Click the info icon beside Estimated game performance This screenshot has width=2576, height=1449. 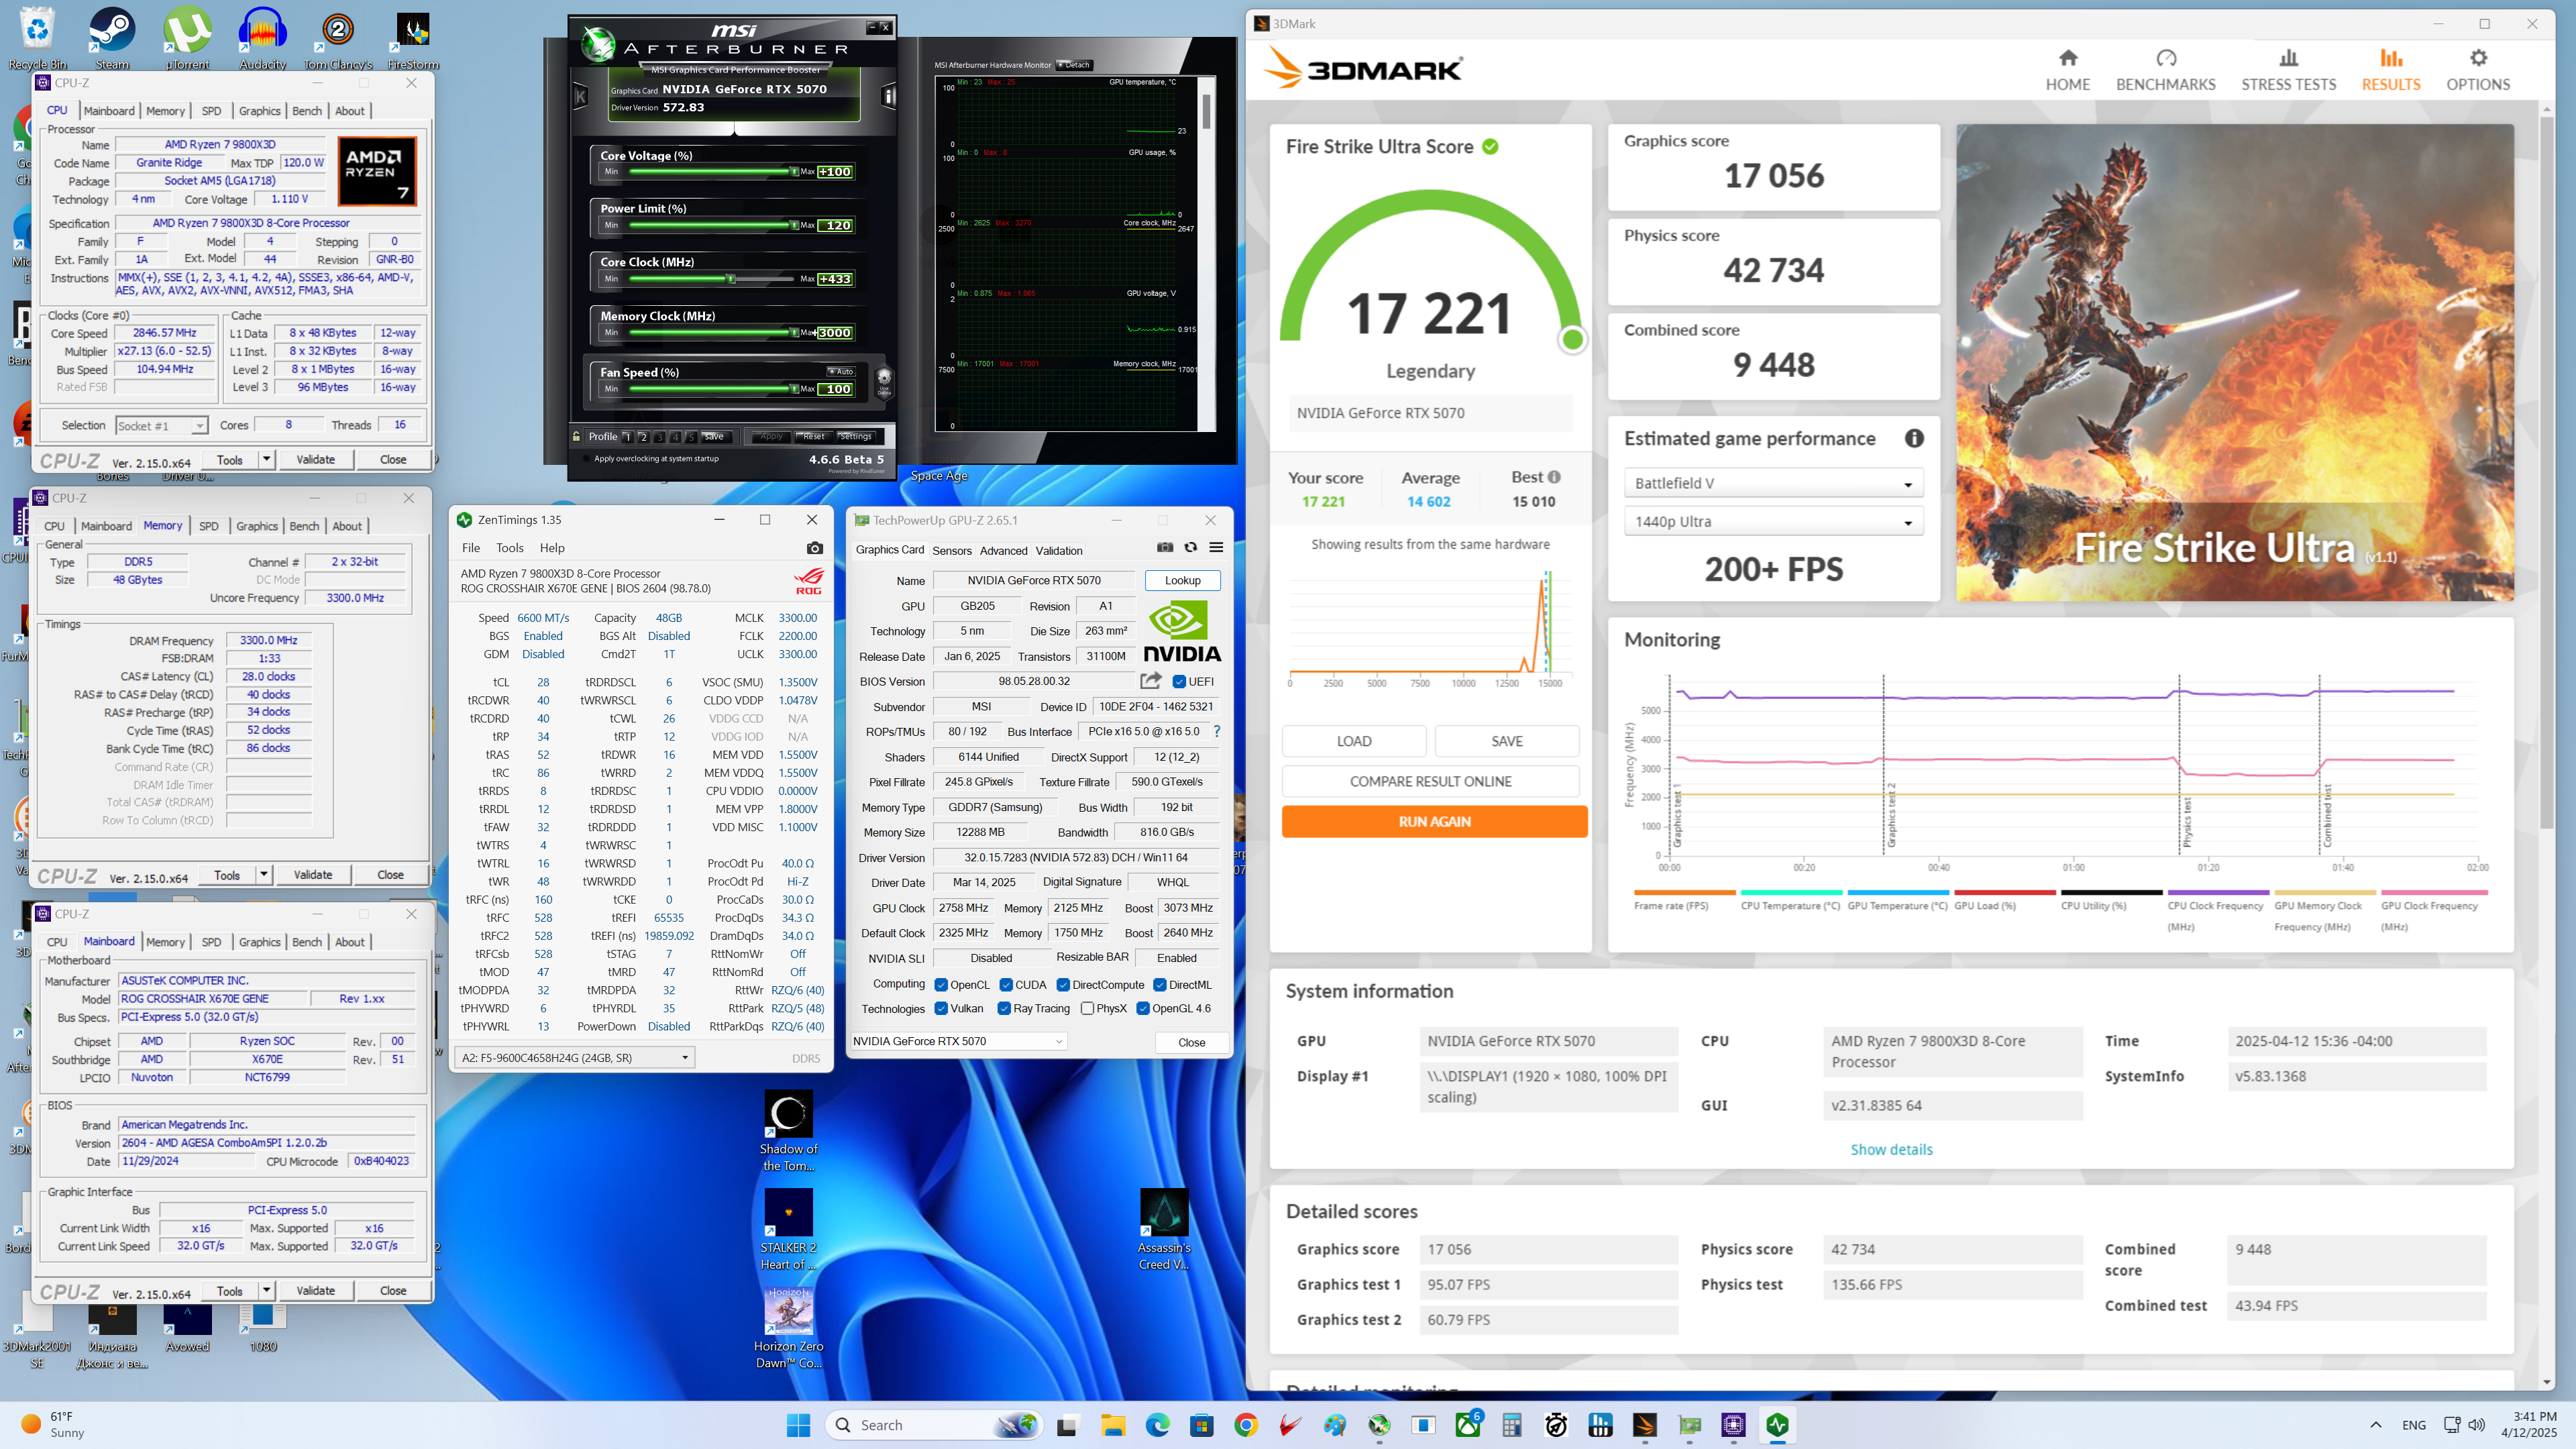[x=1913, y=438]
